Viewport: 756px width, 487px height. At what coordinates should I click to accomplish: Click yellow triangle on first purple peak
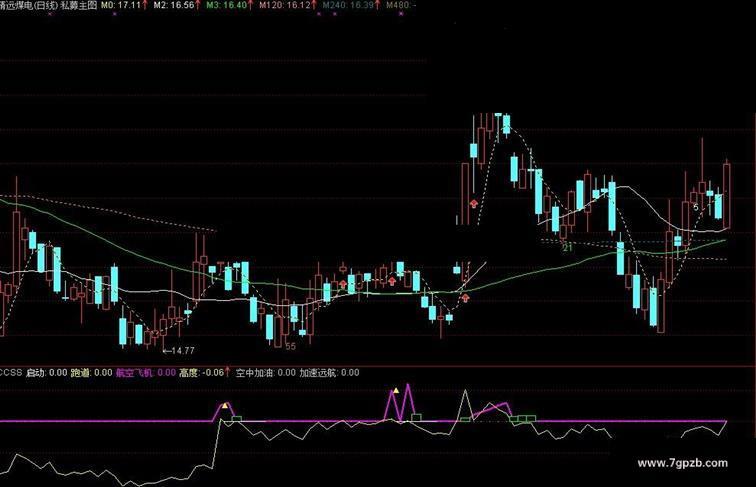pyautogui.click(x=225, y=406)
